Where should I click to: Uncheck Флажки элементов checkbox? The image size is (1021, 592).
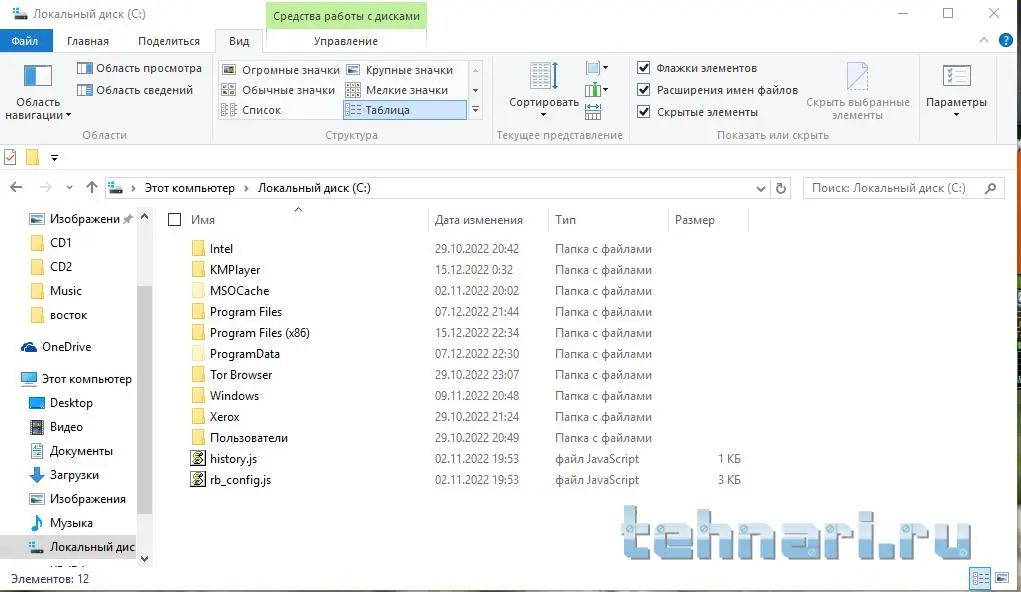[x=643, y=68]
